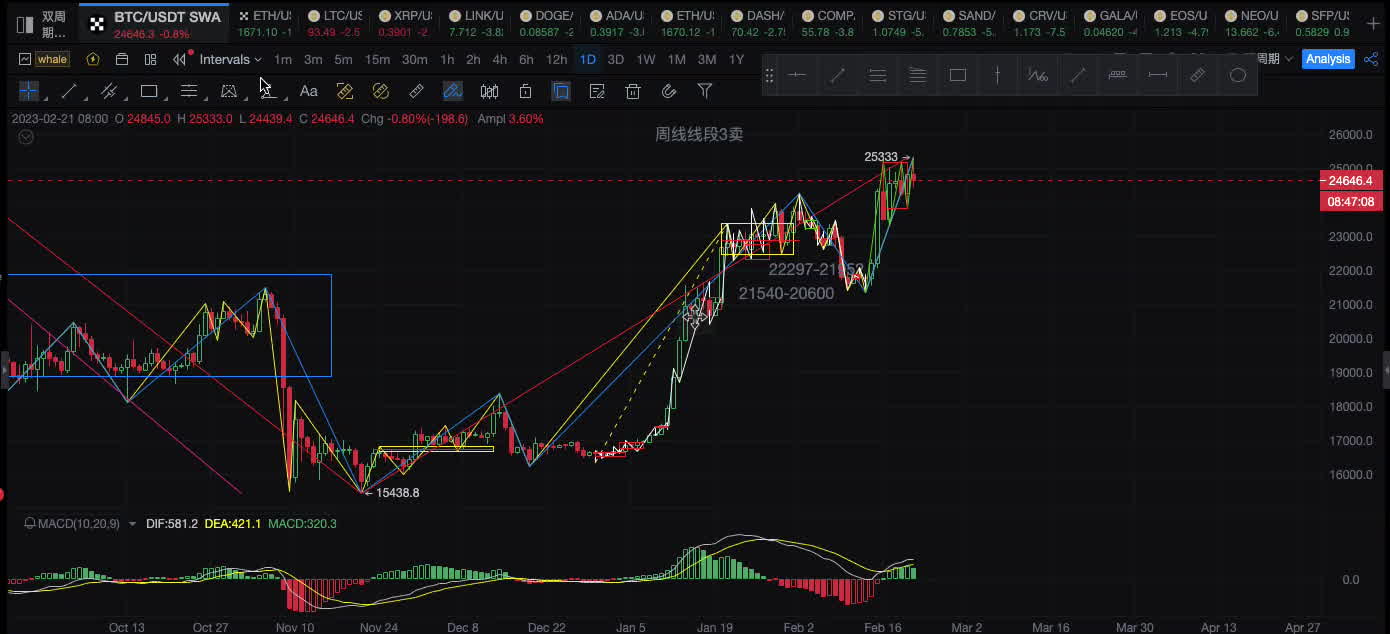The height and width of the screenshot is (634, 1390).
Task: Choose the rectangle shape tool
Action: point(149,91)
